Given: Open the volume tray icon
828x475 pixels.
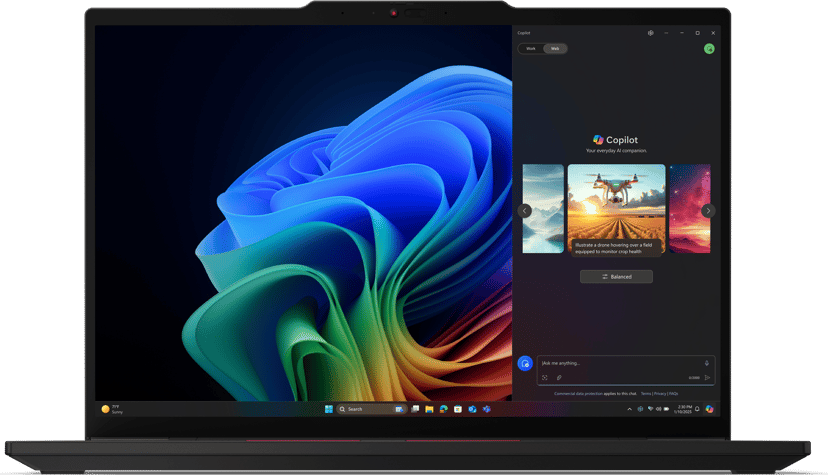Looking at the screenshot, I should (x=658, y=409).
